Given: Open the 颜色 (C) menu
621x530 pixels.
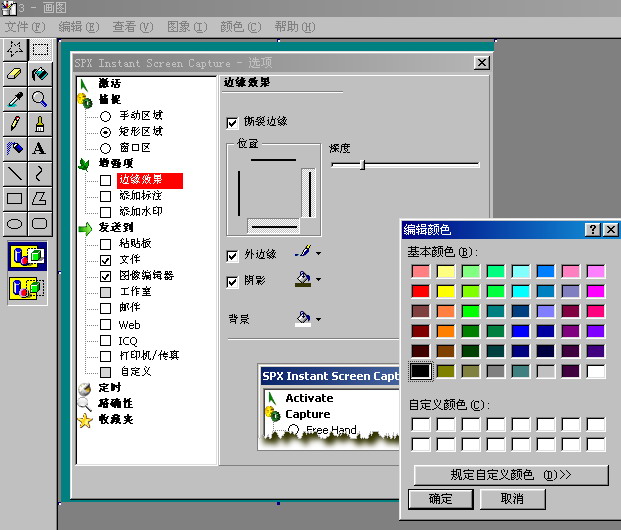Looking at the screenshot, I should click(x=240, y=26).
